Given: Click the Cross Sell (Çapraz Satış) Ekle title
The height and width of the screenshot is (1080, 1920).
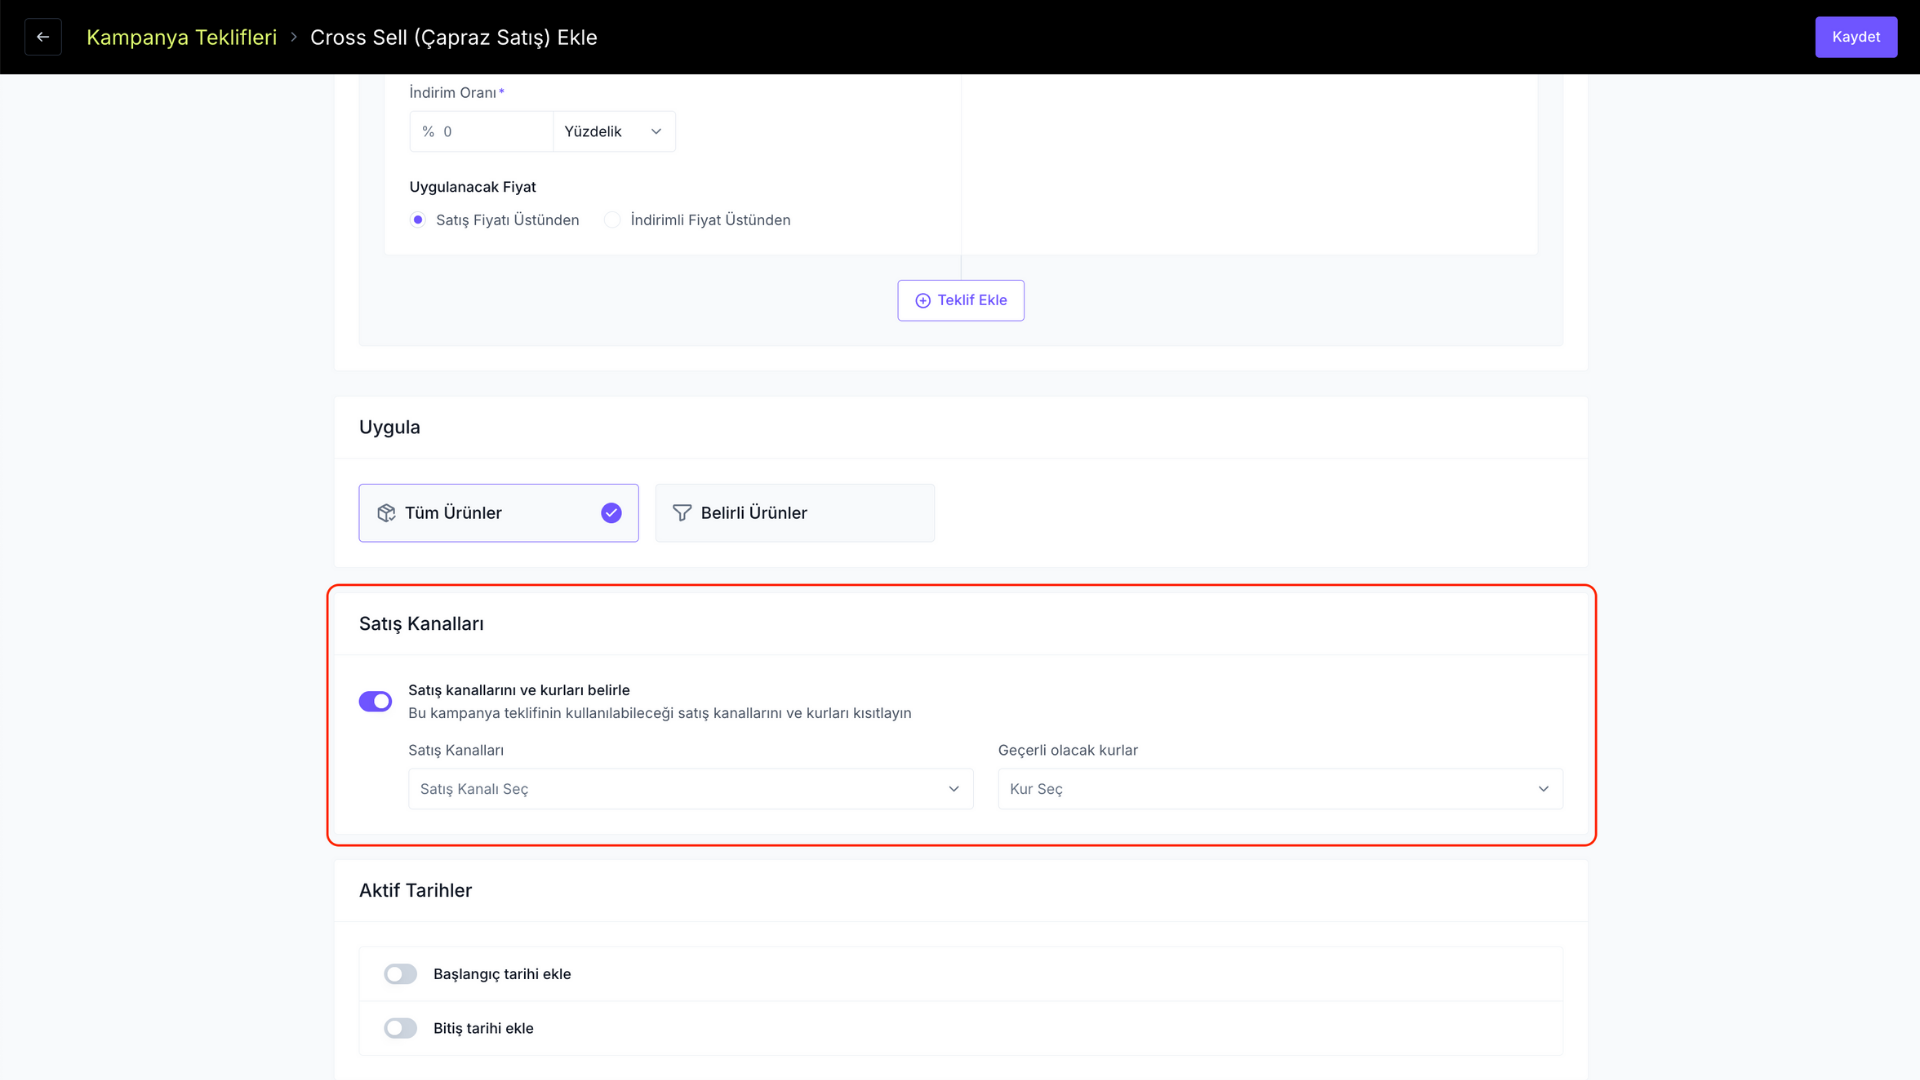Looking at the screenshot, I should [x=453, y=37].
